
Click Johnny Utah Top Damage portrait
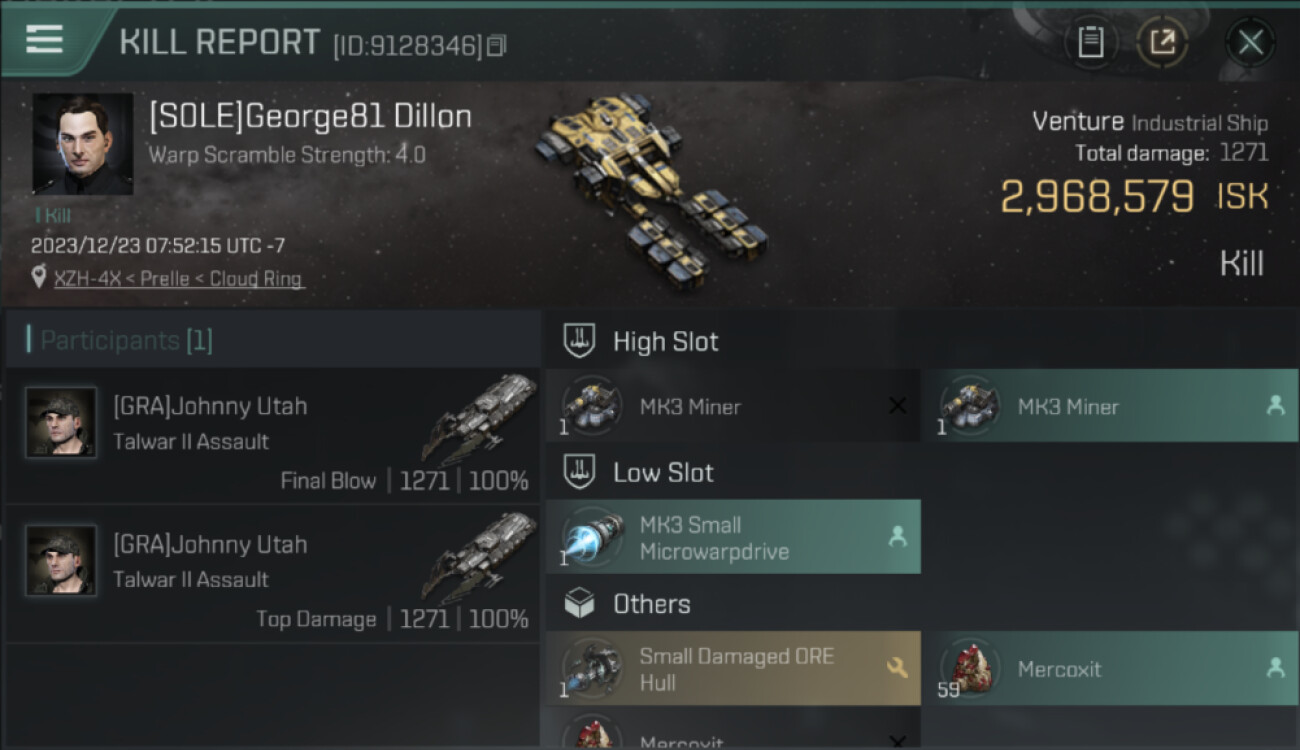pos(61,561)
